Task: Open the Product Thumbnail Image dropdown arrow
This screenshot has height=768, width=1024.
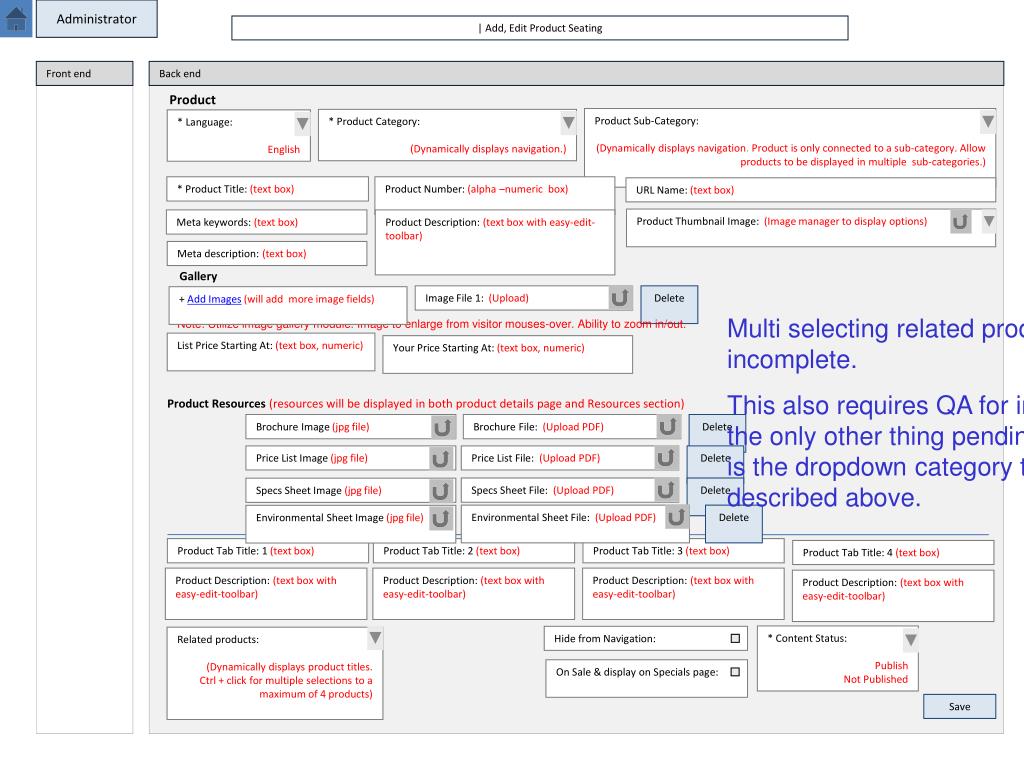Action: click(x=989, y=221)
